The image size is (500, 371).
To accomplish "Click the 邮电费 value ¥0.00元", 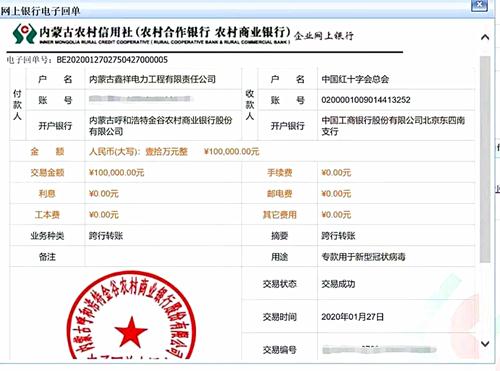I will point(336,194).
